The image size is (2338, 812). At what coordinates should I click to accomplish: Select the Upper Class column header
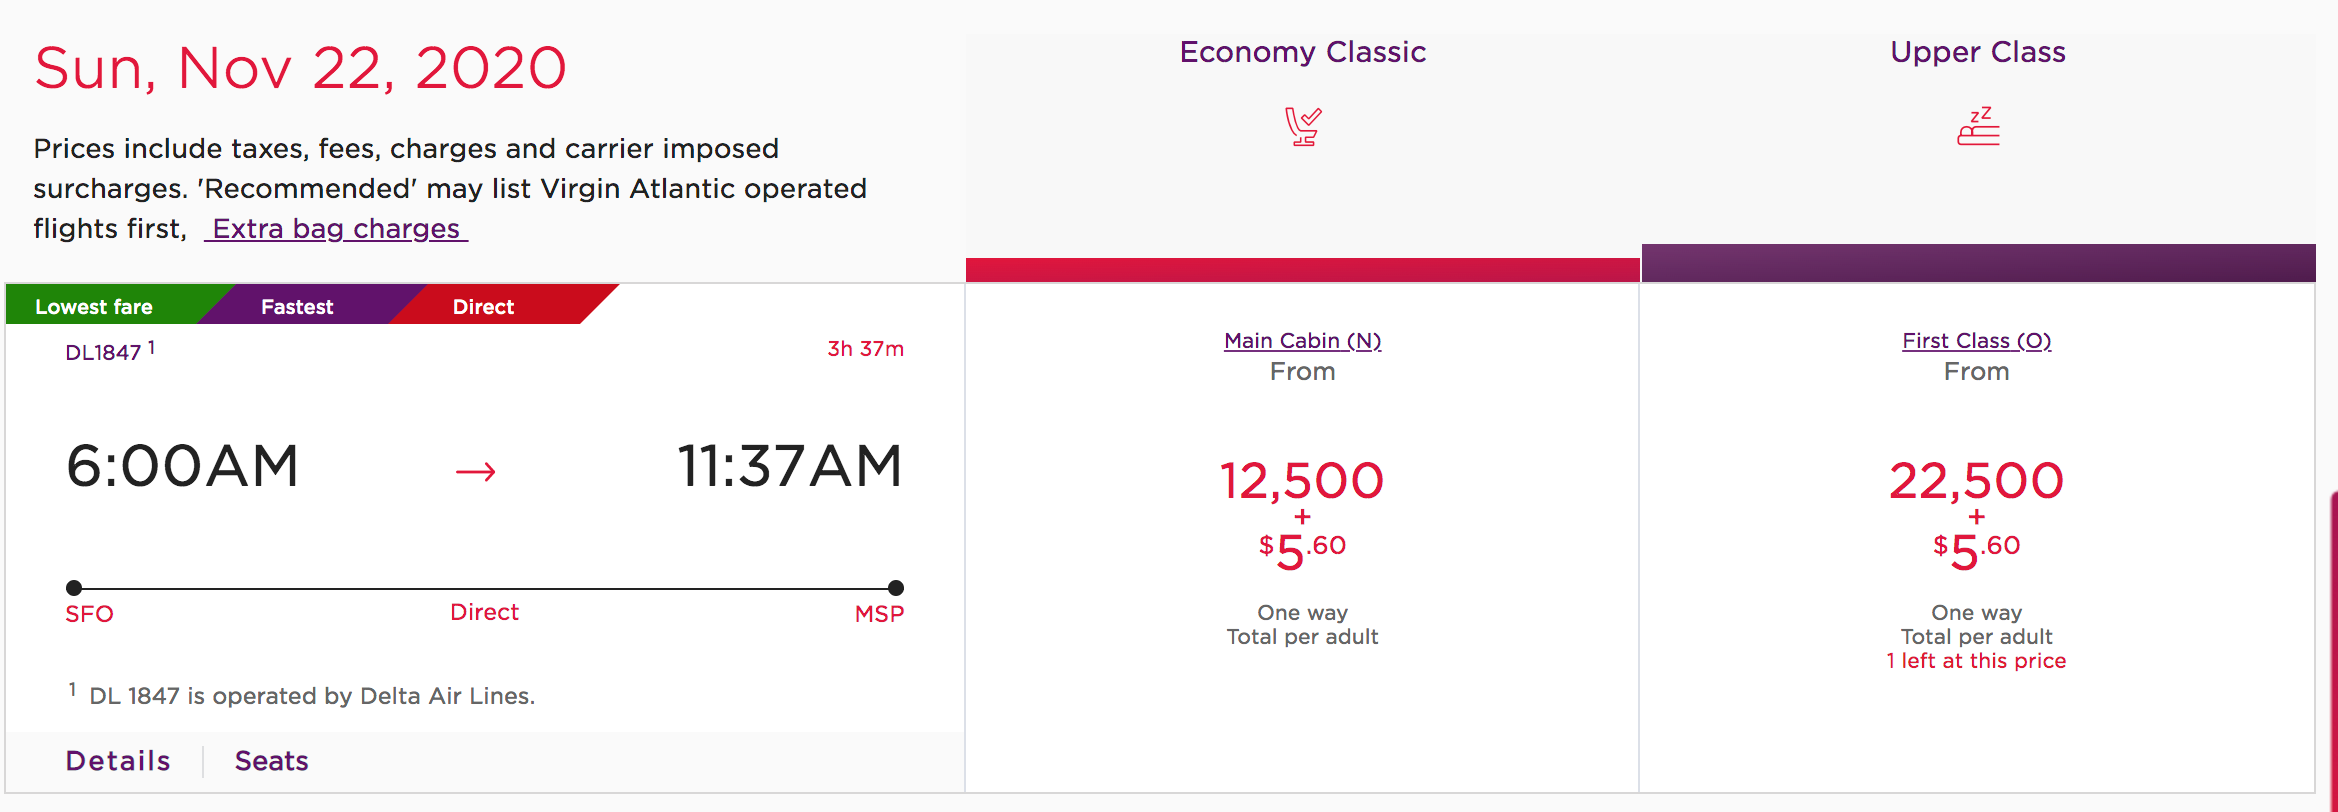[x=1977, y=52]
